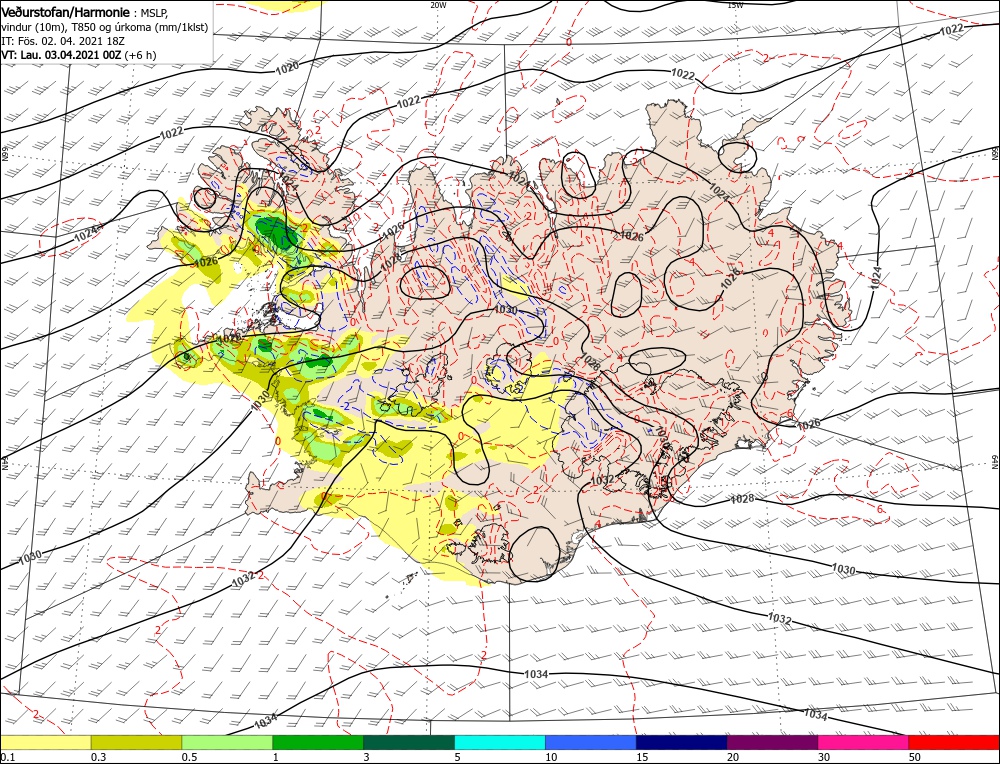This screenshot has height=764, width=1000.
Task: Select the light green 0.5–1 legend swatch
Action: [227, 742]
